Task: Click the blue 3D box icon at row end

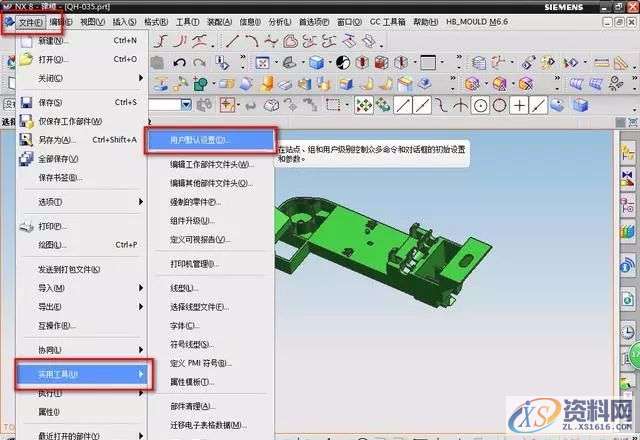Action: (580, 105)
